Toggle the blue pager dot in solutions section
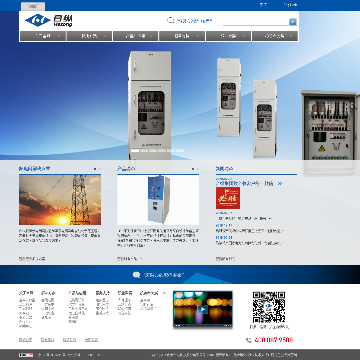 click(95, 169)
